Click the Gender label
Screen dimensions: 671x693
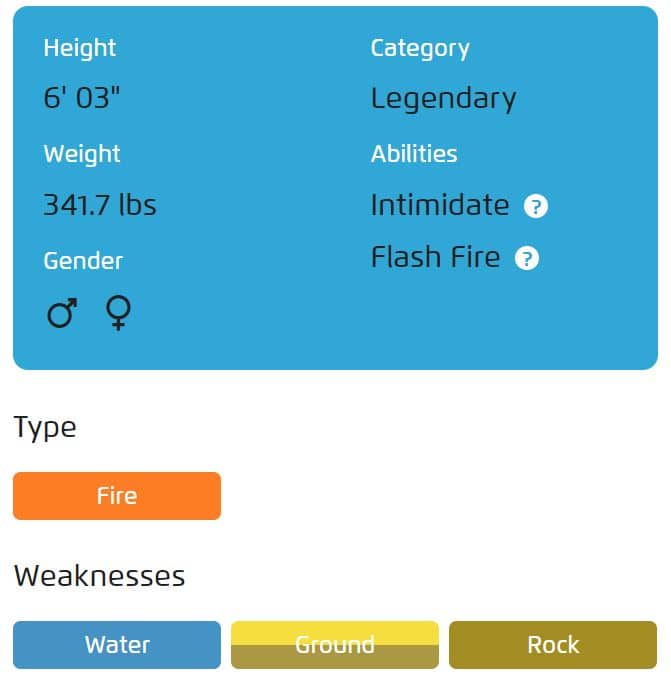[83, 261]
